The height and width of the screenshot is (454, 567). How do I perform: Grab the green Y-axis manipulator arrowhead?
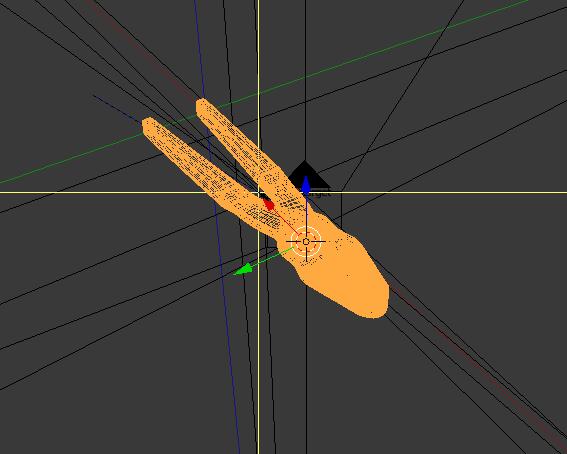pyautogui.click(x=244, y=270)
